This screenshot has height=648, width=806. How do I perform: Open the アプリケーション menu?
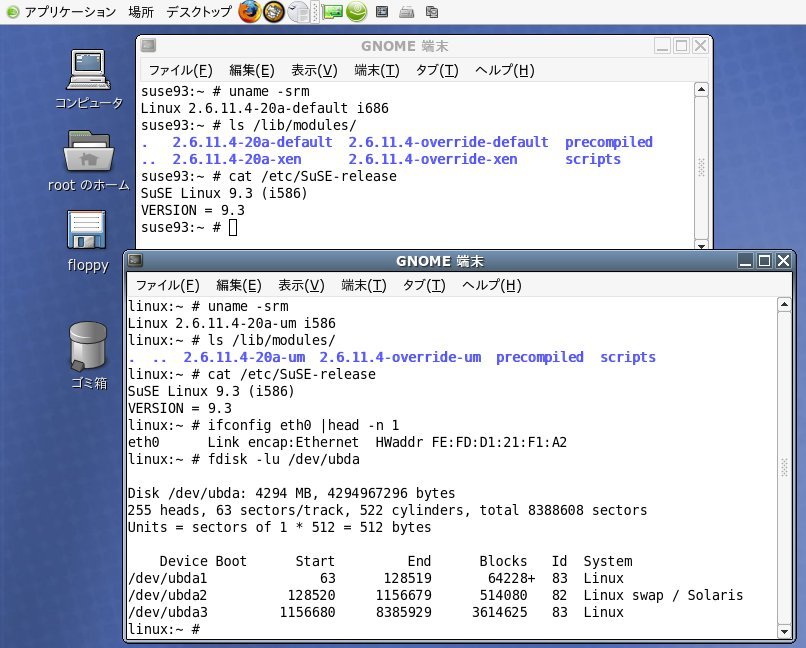coord(62,11)
